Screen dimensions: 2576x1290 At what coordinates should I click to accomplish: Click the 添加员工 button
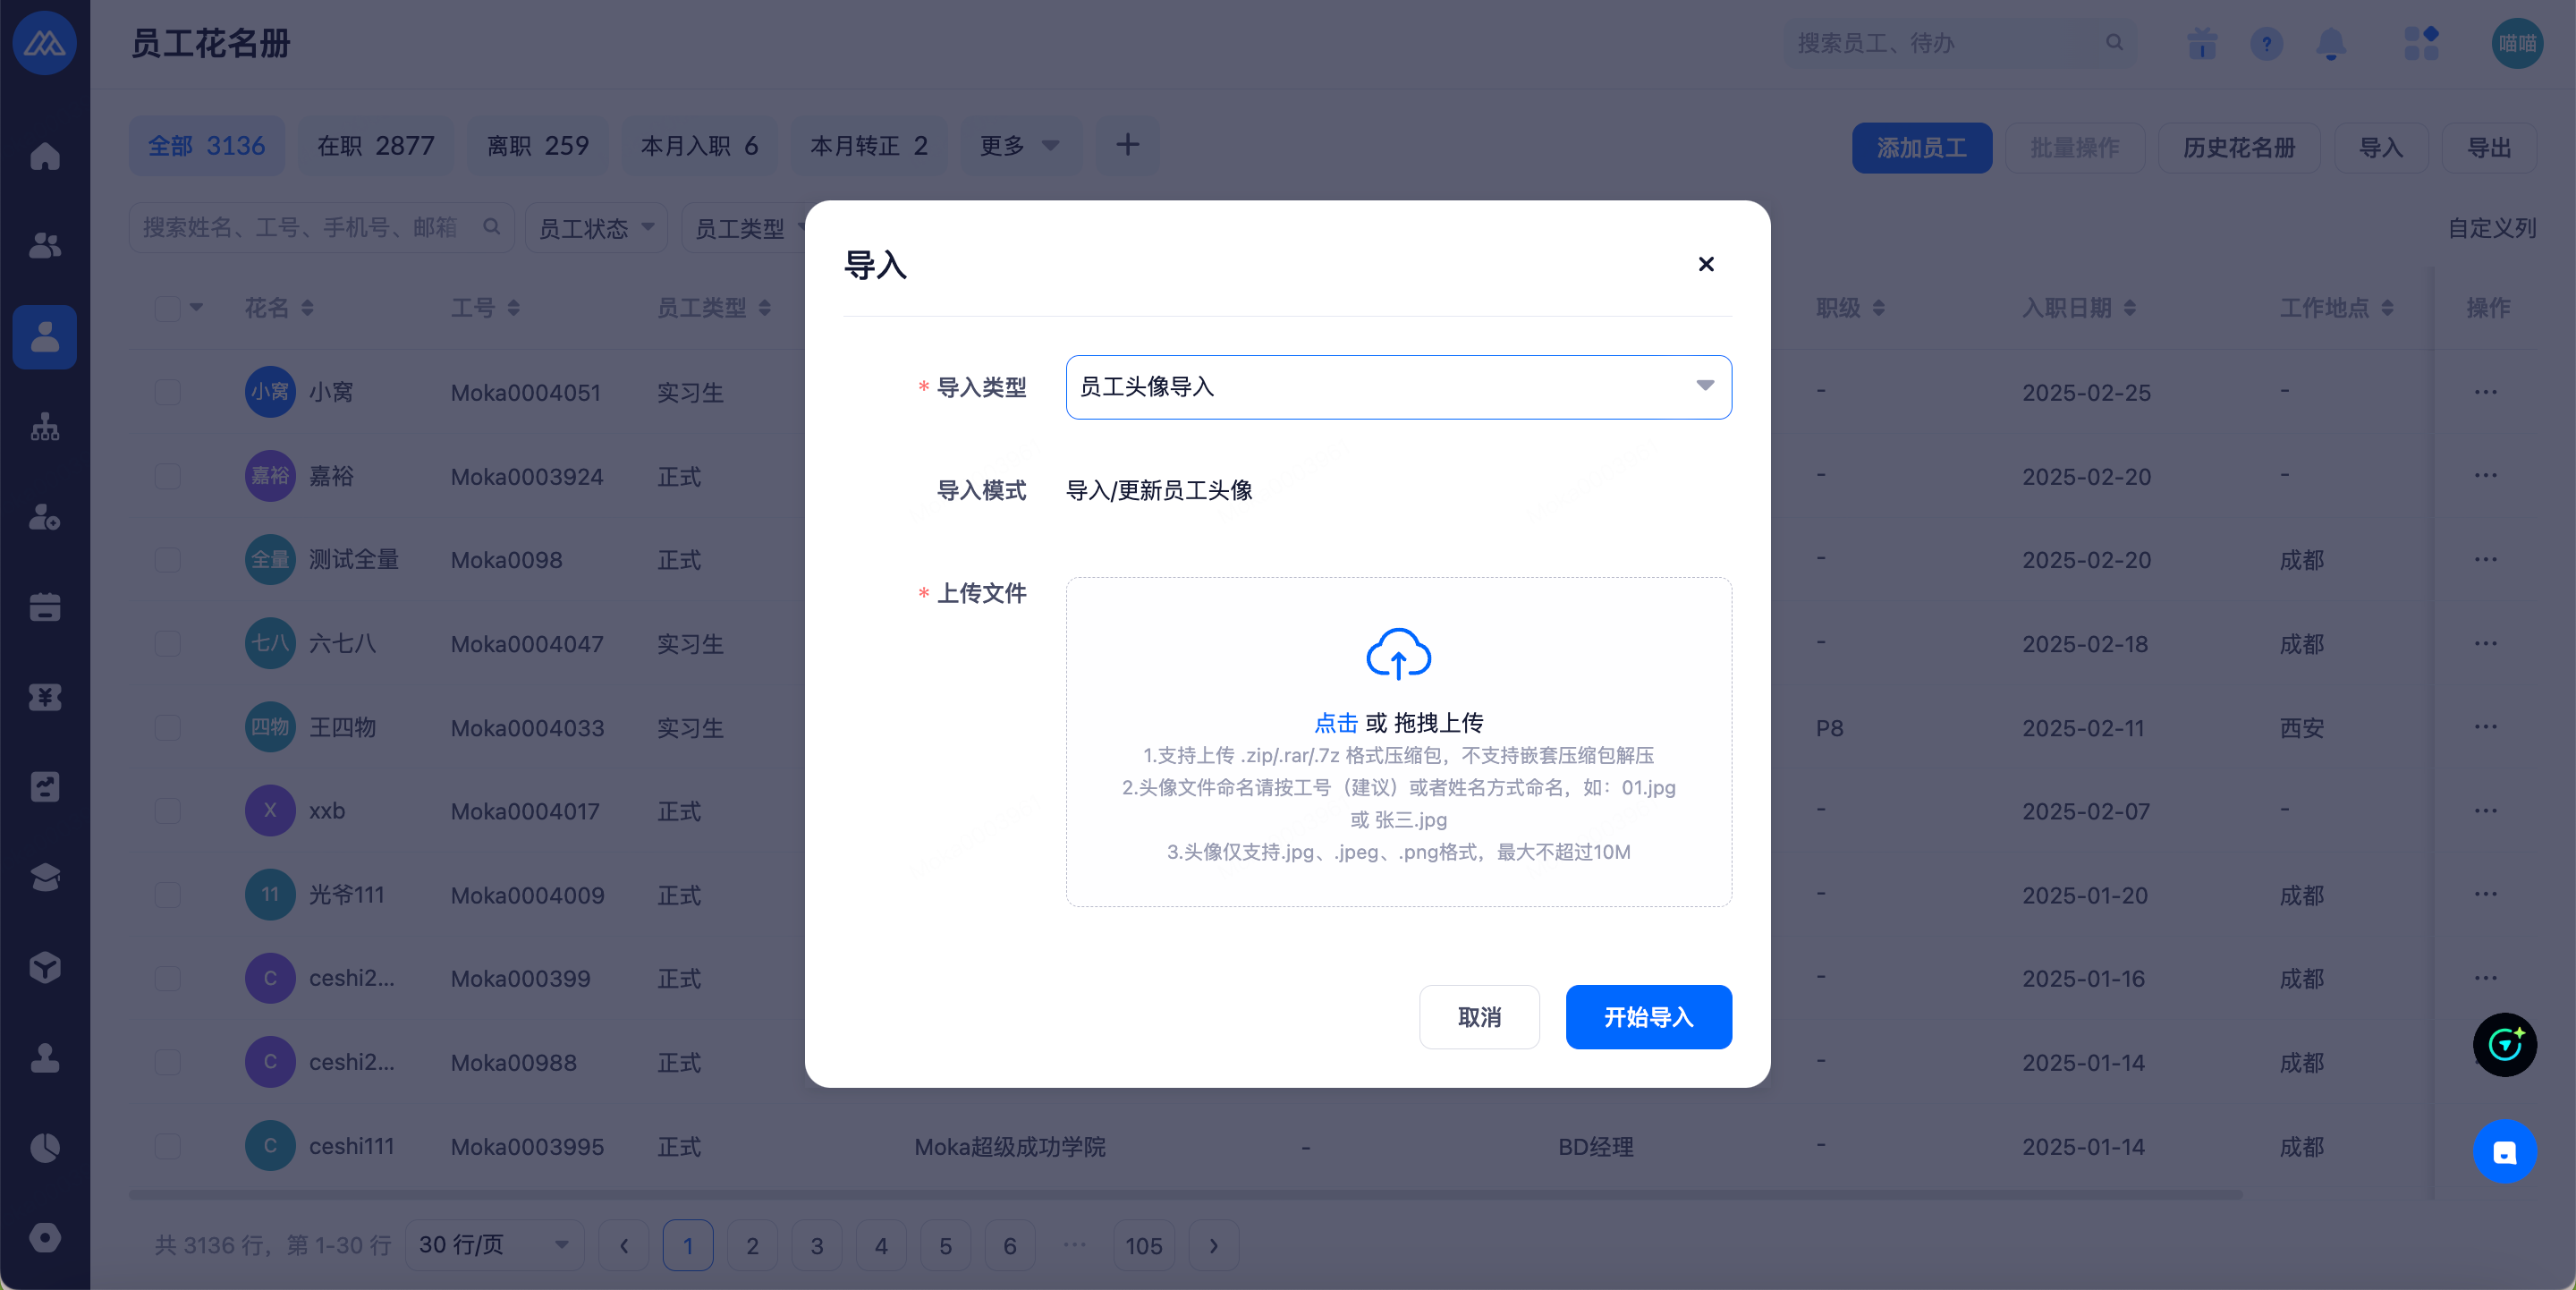tap(1921, 148)
